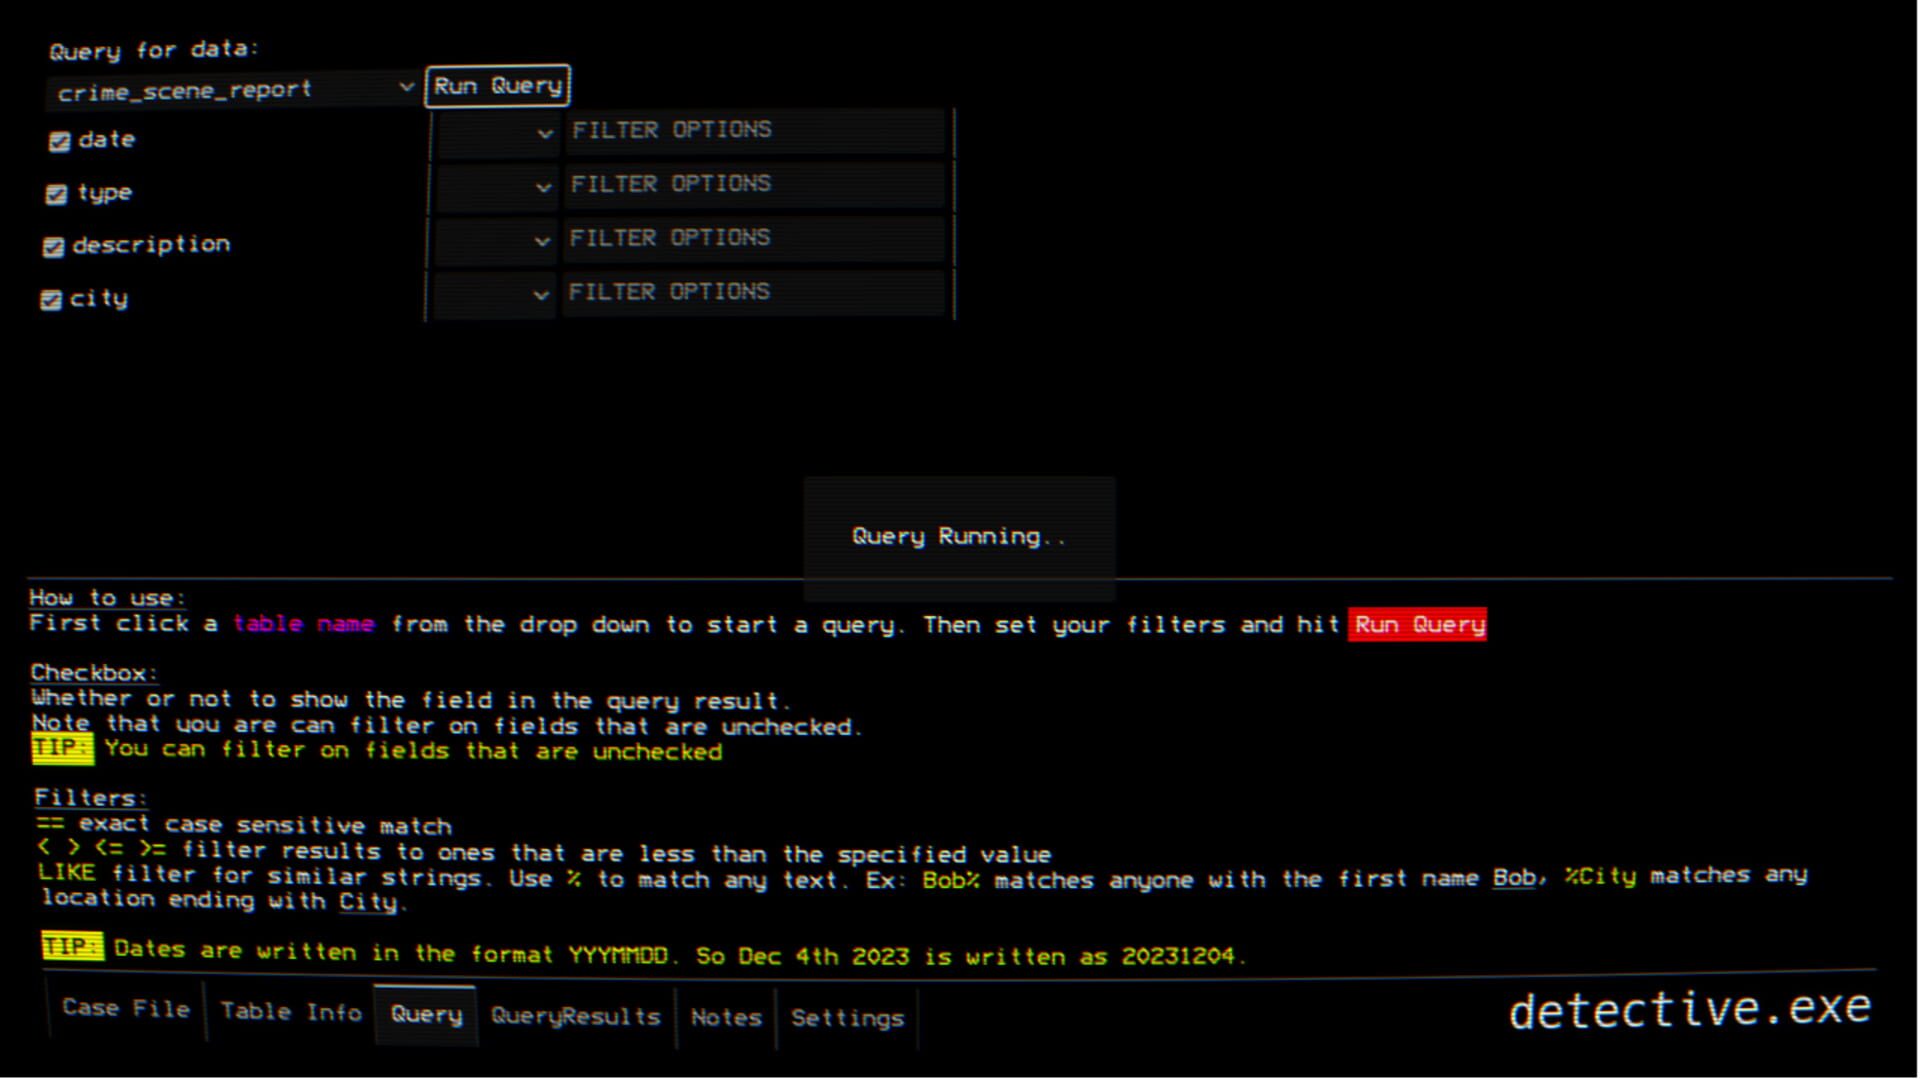Click the date FILTER OPTIONS field

[754, 130]
